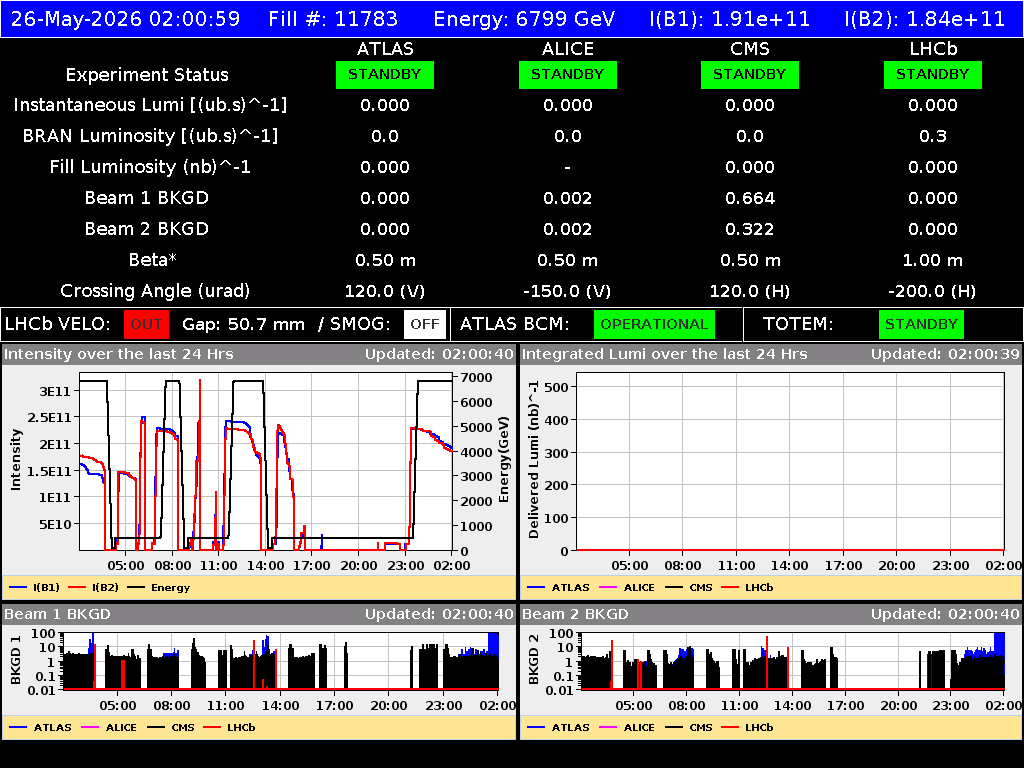Screen dimensions: 1024x768
Task: Click the Beam 2 BKGD row label in table
Action: tap(147, 229)
